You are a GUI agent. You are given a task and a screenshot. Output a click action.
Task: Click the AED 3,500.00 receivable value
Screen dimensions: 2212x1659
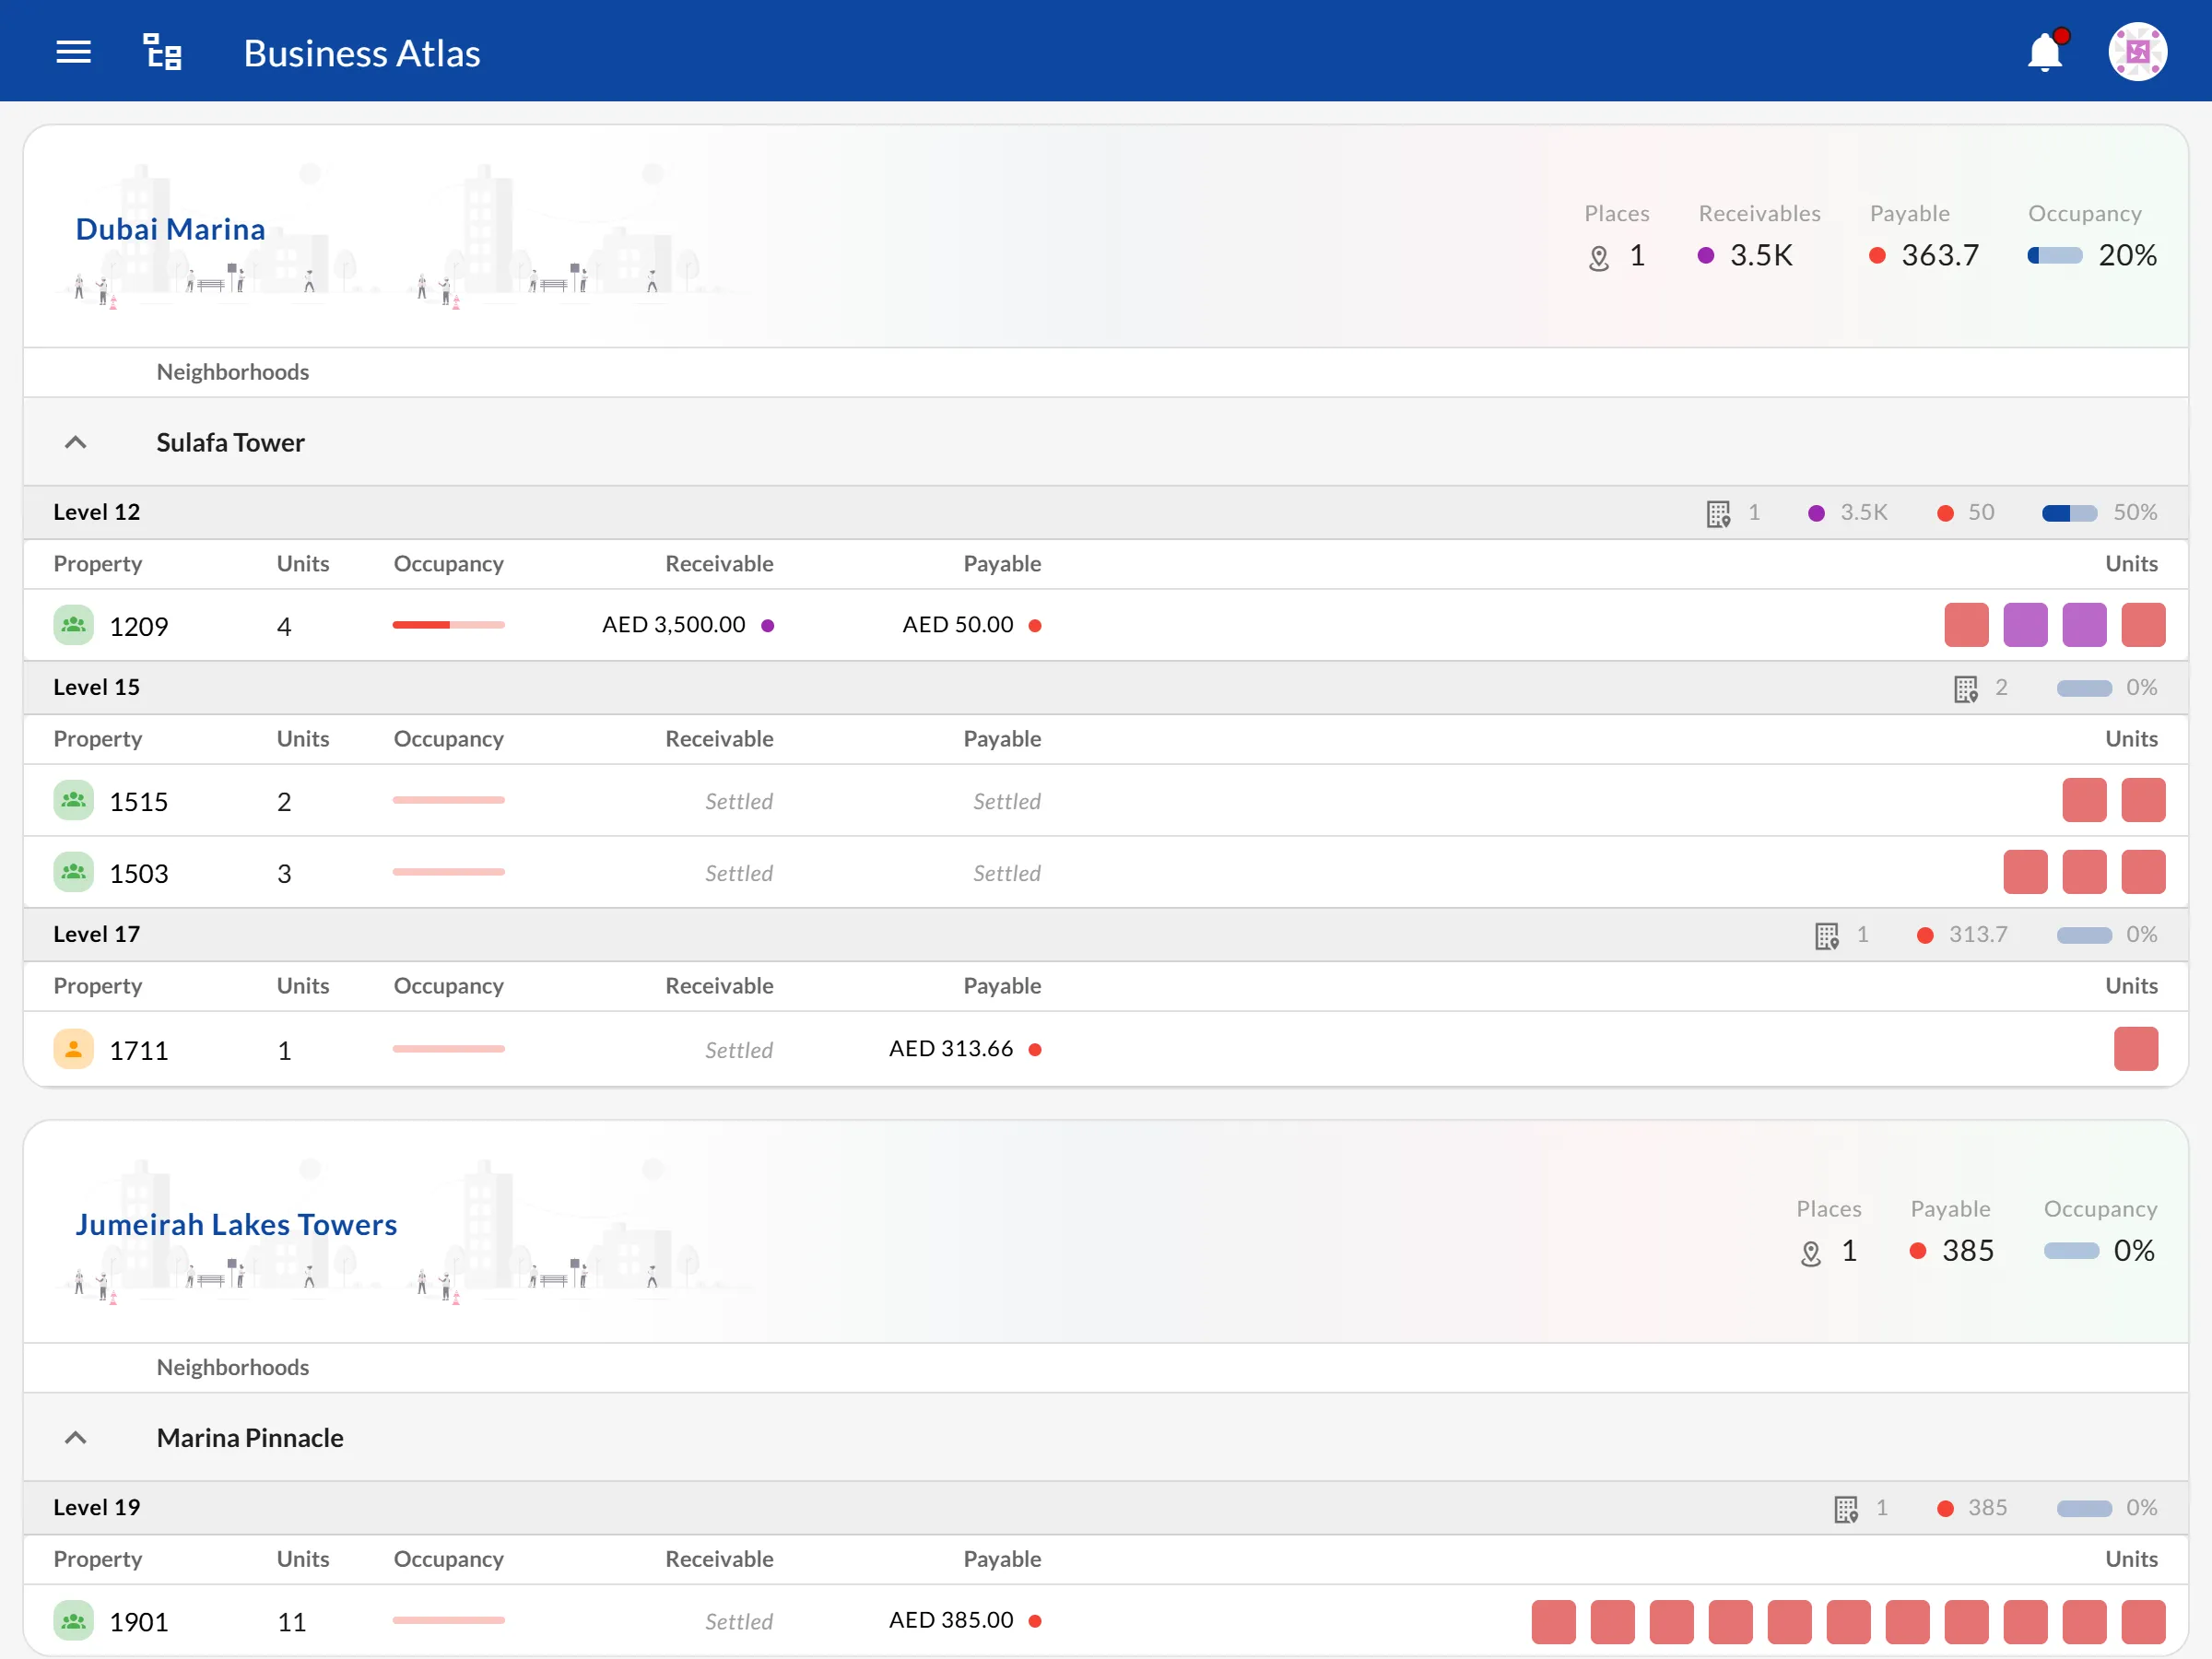coord(673,625)
